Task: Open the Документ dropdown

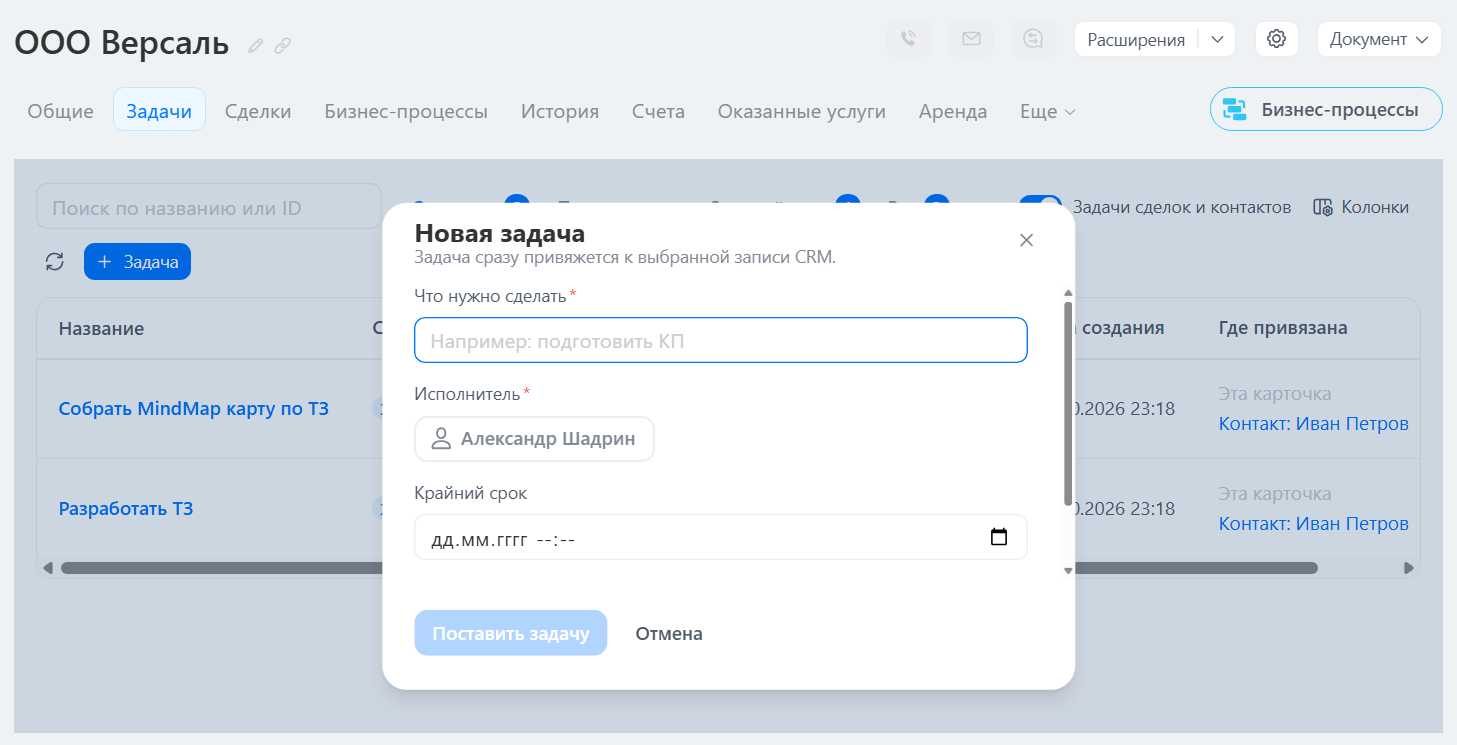Action: pos(1381,39)
